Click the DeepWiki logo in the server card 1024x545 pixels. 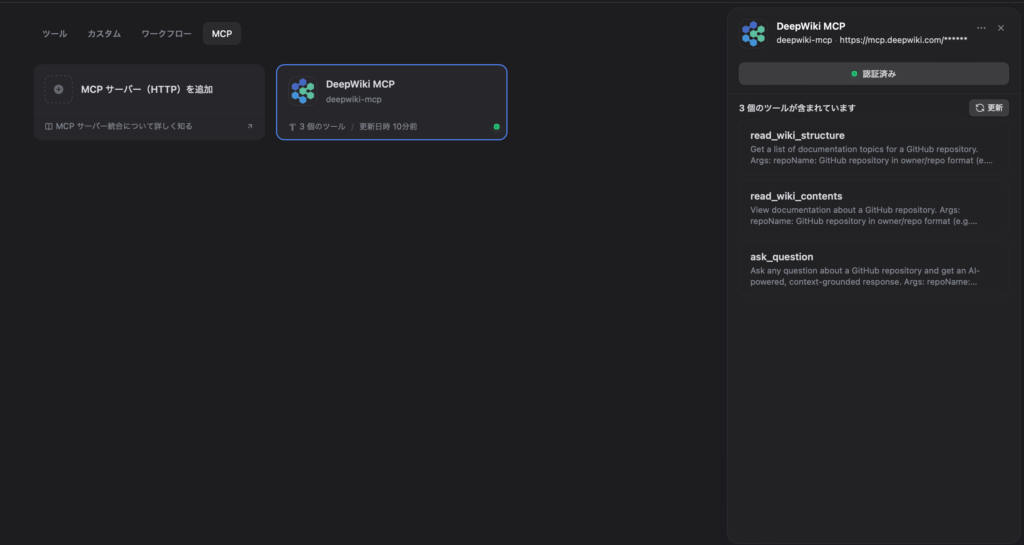point(303,91)
